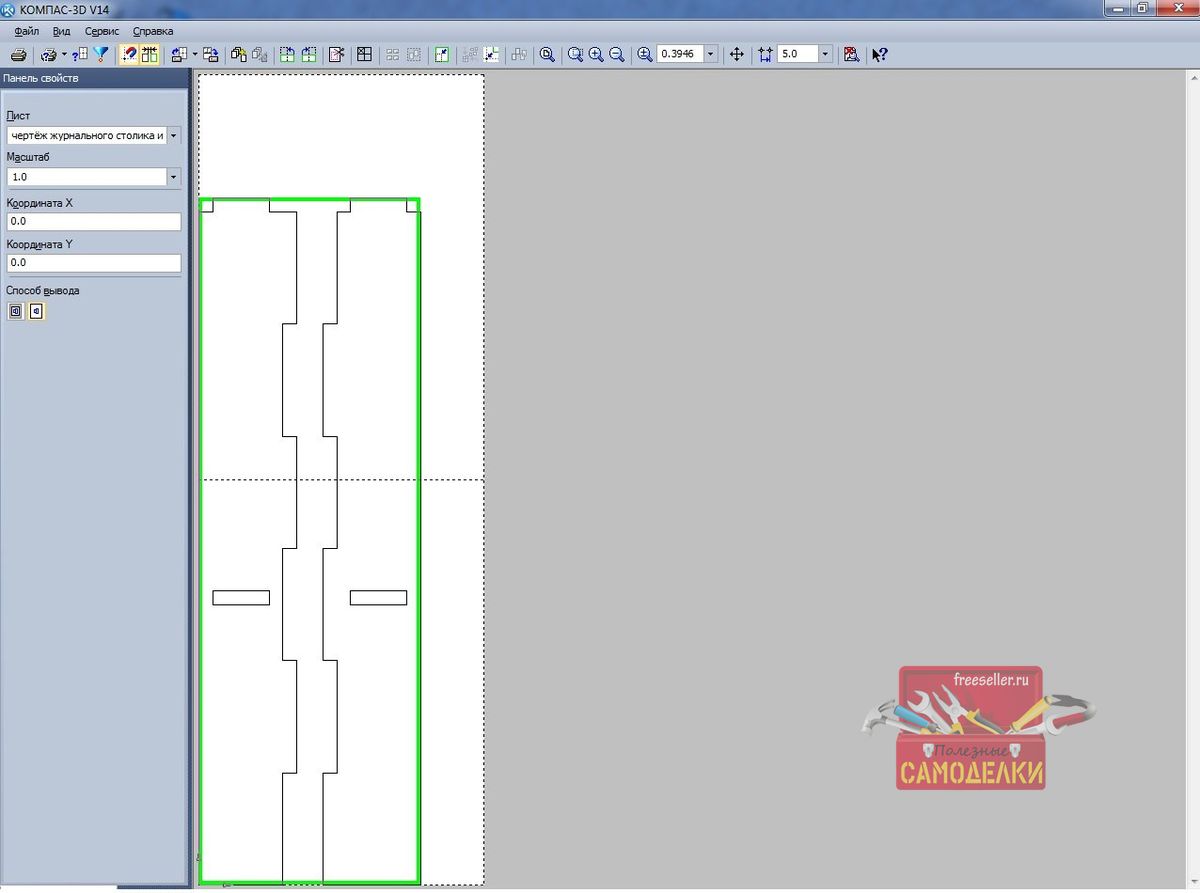Click the Print icon in the toolbar
The height and width of the screenshot is (893, 1200).
(18, 55)
